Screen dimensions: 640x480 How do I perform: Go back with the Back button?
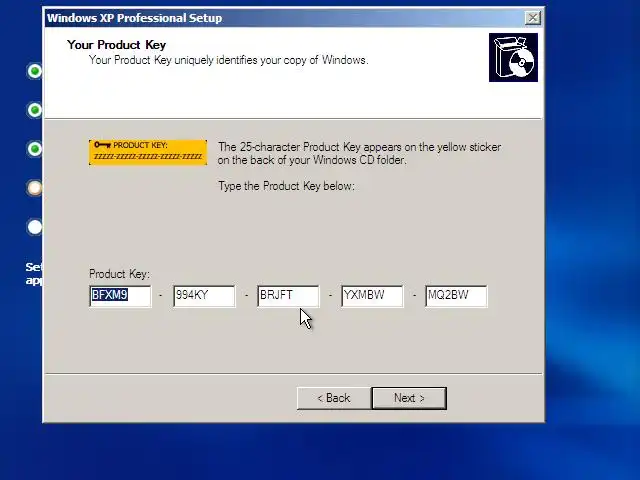tap(334, 398)
